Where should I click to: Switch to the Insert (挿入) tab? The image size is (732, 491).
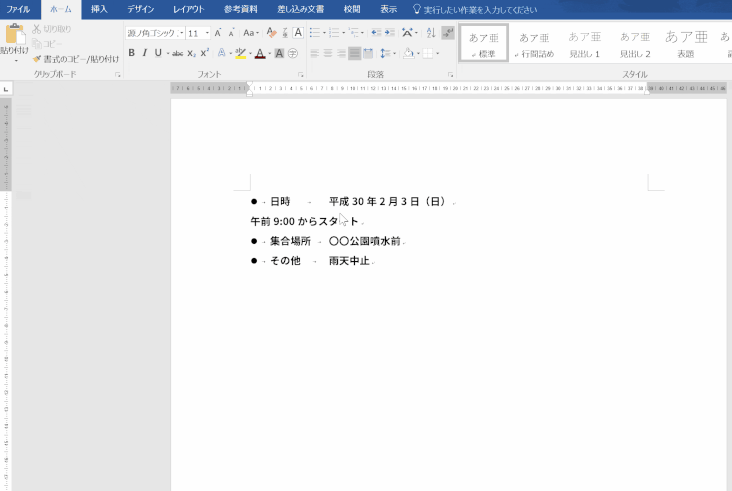pyautogui.click(x=99, y=9)
